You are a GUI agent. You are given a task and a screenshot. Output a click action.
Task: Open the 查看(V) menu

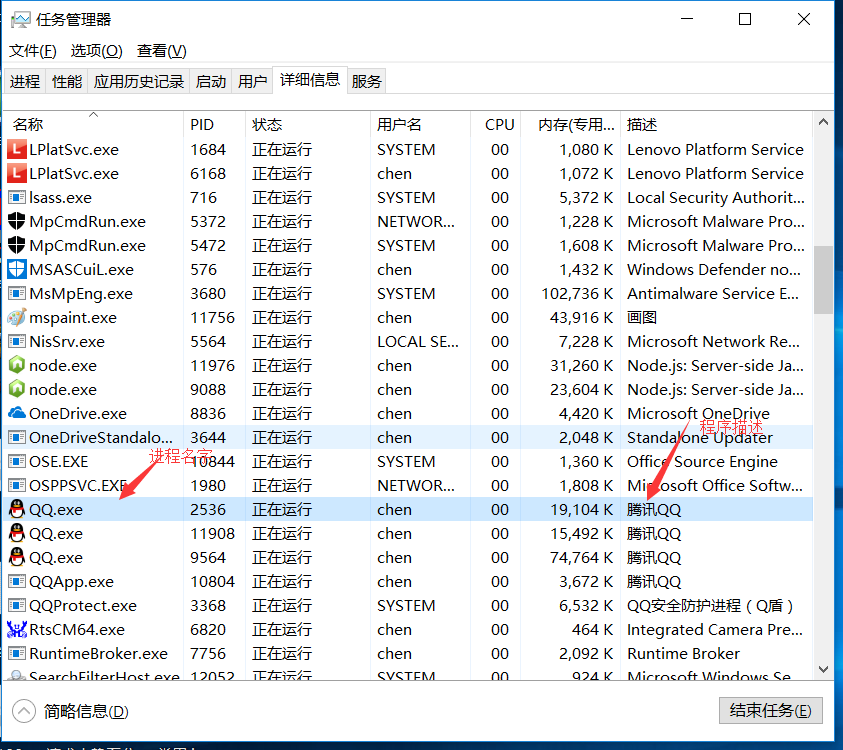coord(162,51)
